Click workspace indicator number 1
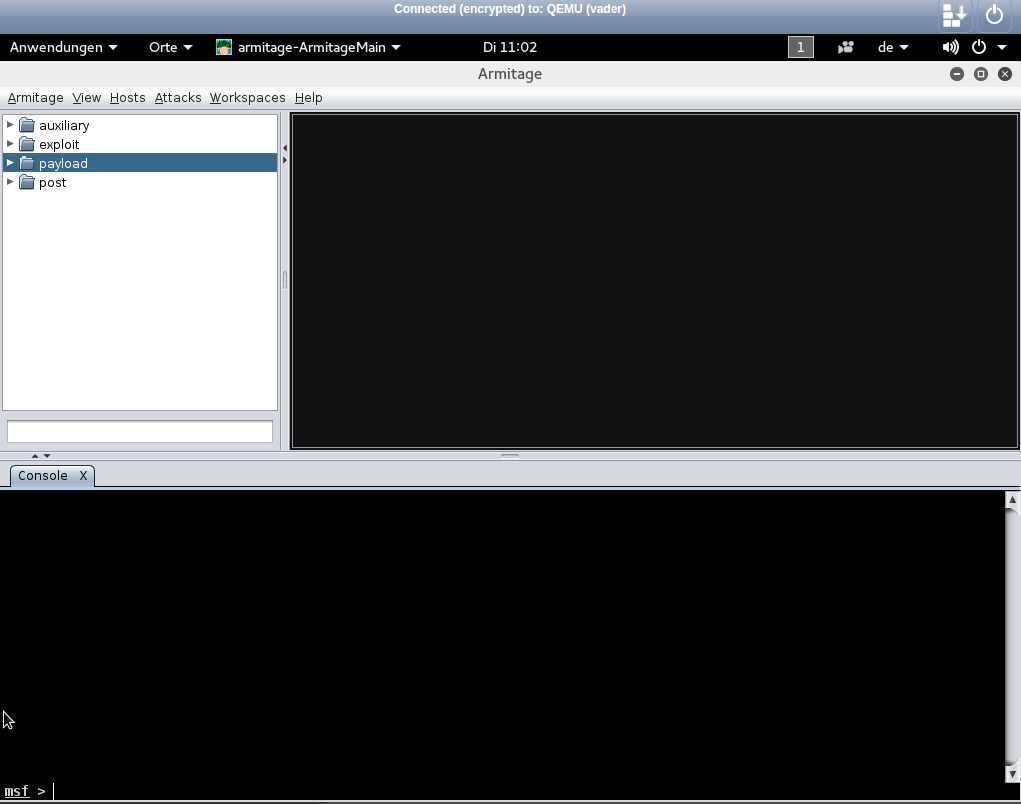Viewport: 1021px width, 804px height. (800, 47)
